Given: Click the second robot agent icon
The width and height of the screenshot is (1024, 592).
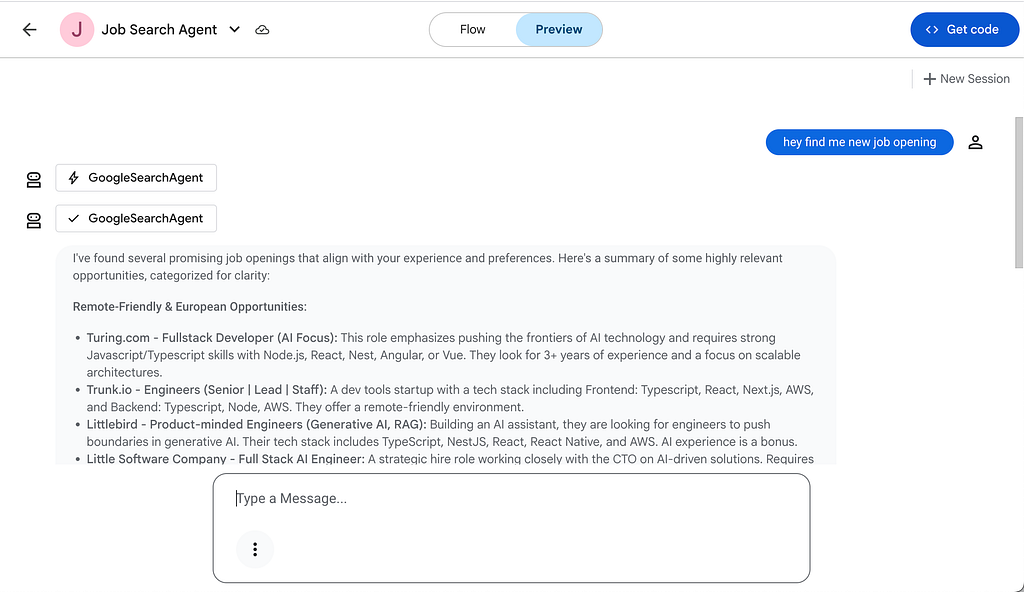Looking at the screenshot, I should tap(33, 221).
